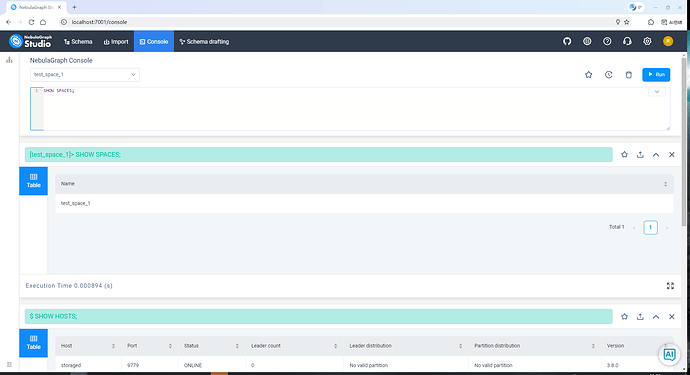Sort the Partition distribution column
690x375 pixels.
593,346
